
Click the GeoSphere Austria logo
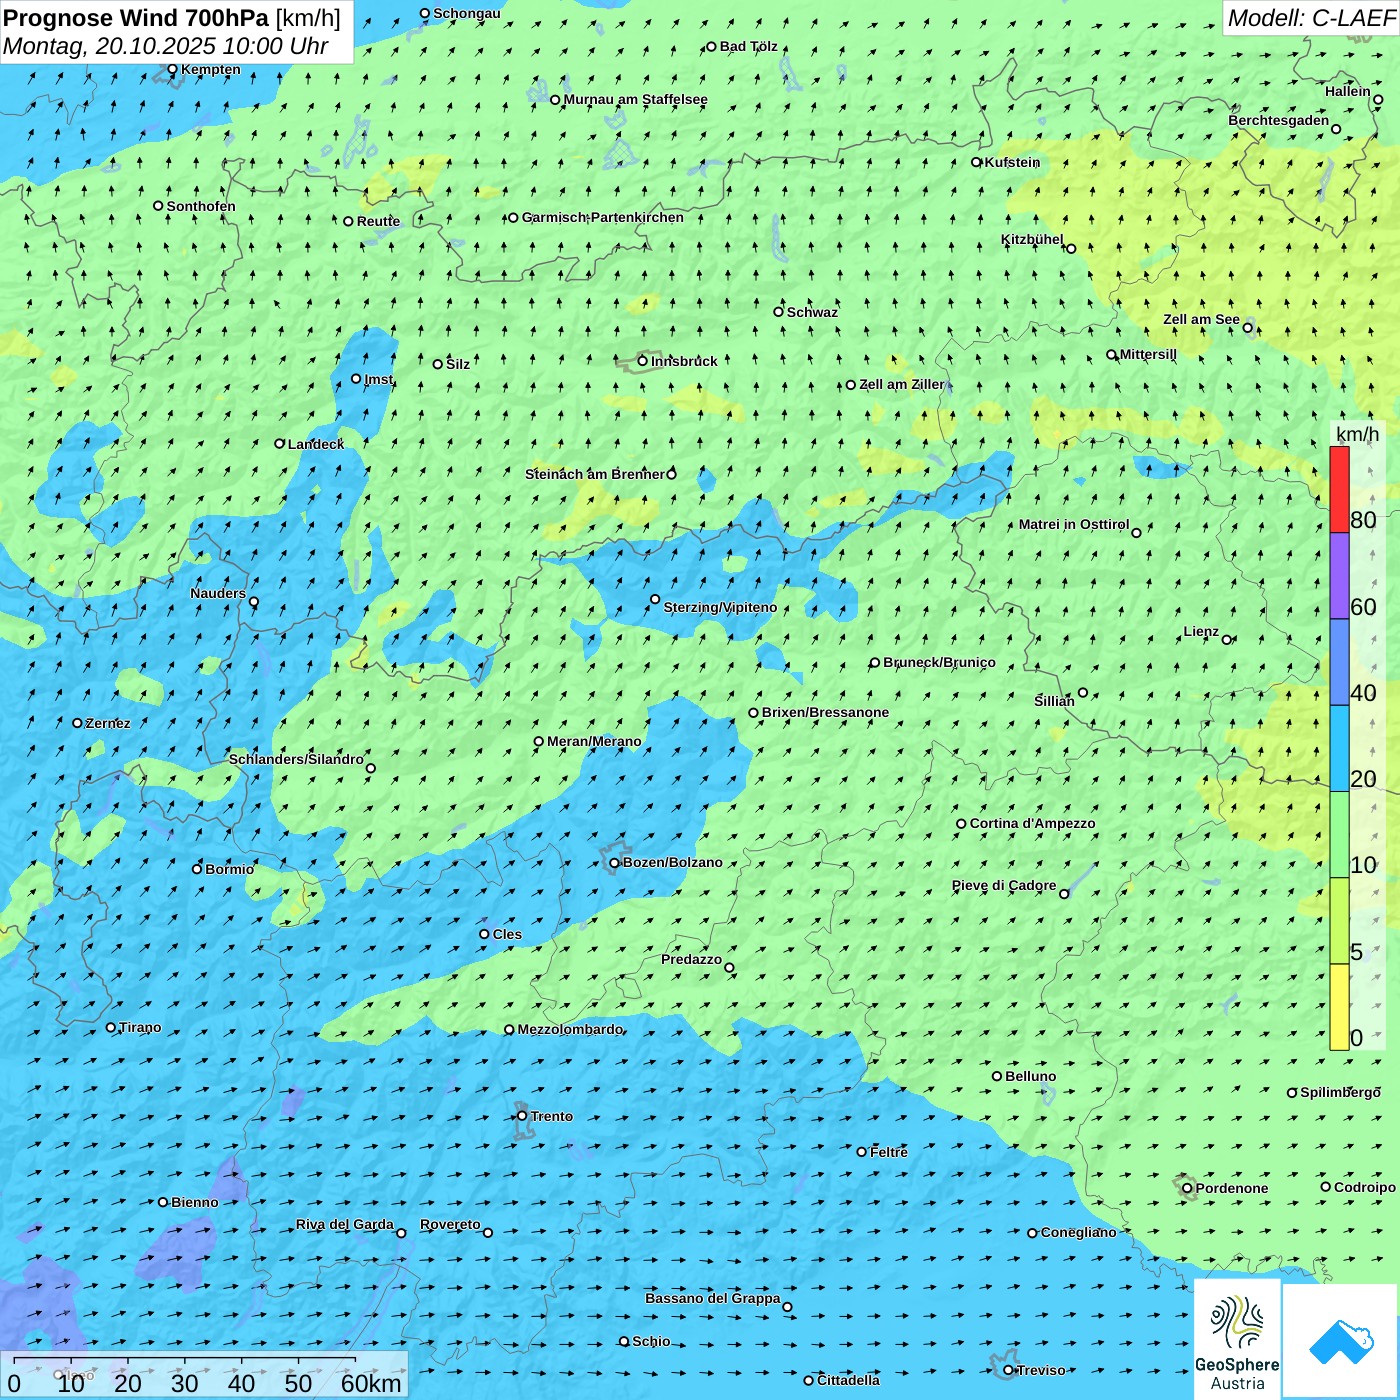pos(1237,1340)
